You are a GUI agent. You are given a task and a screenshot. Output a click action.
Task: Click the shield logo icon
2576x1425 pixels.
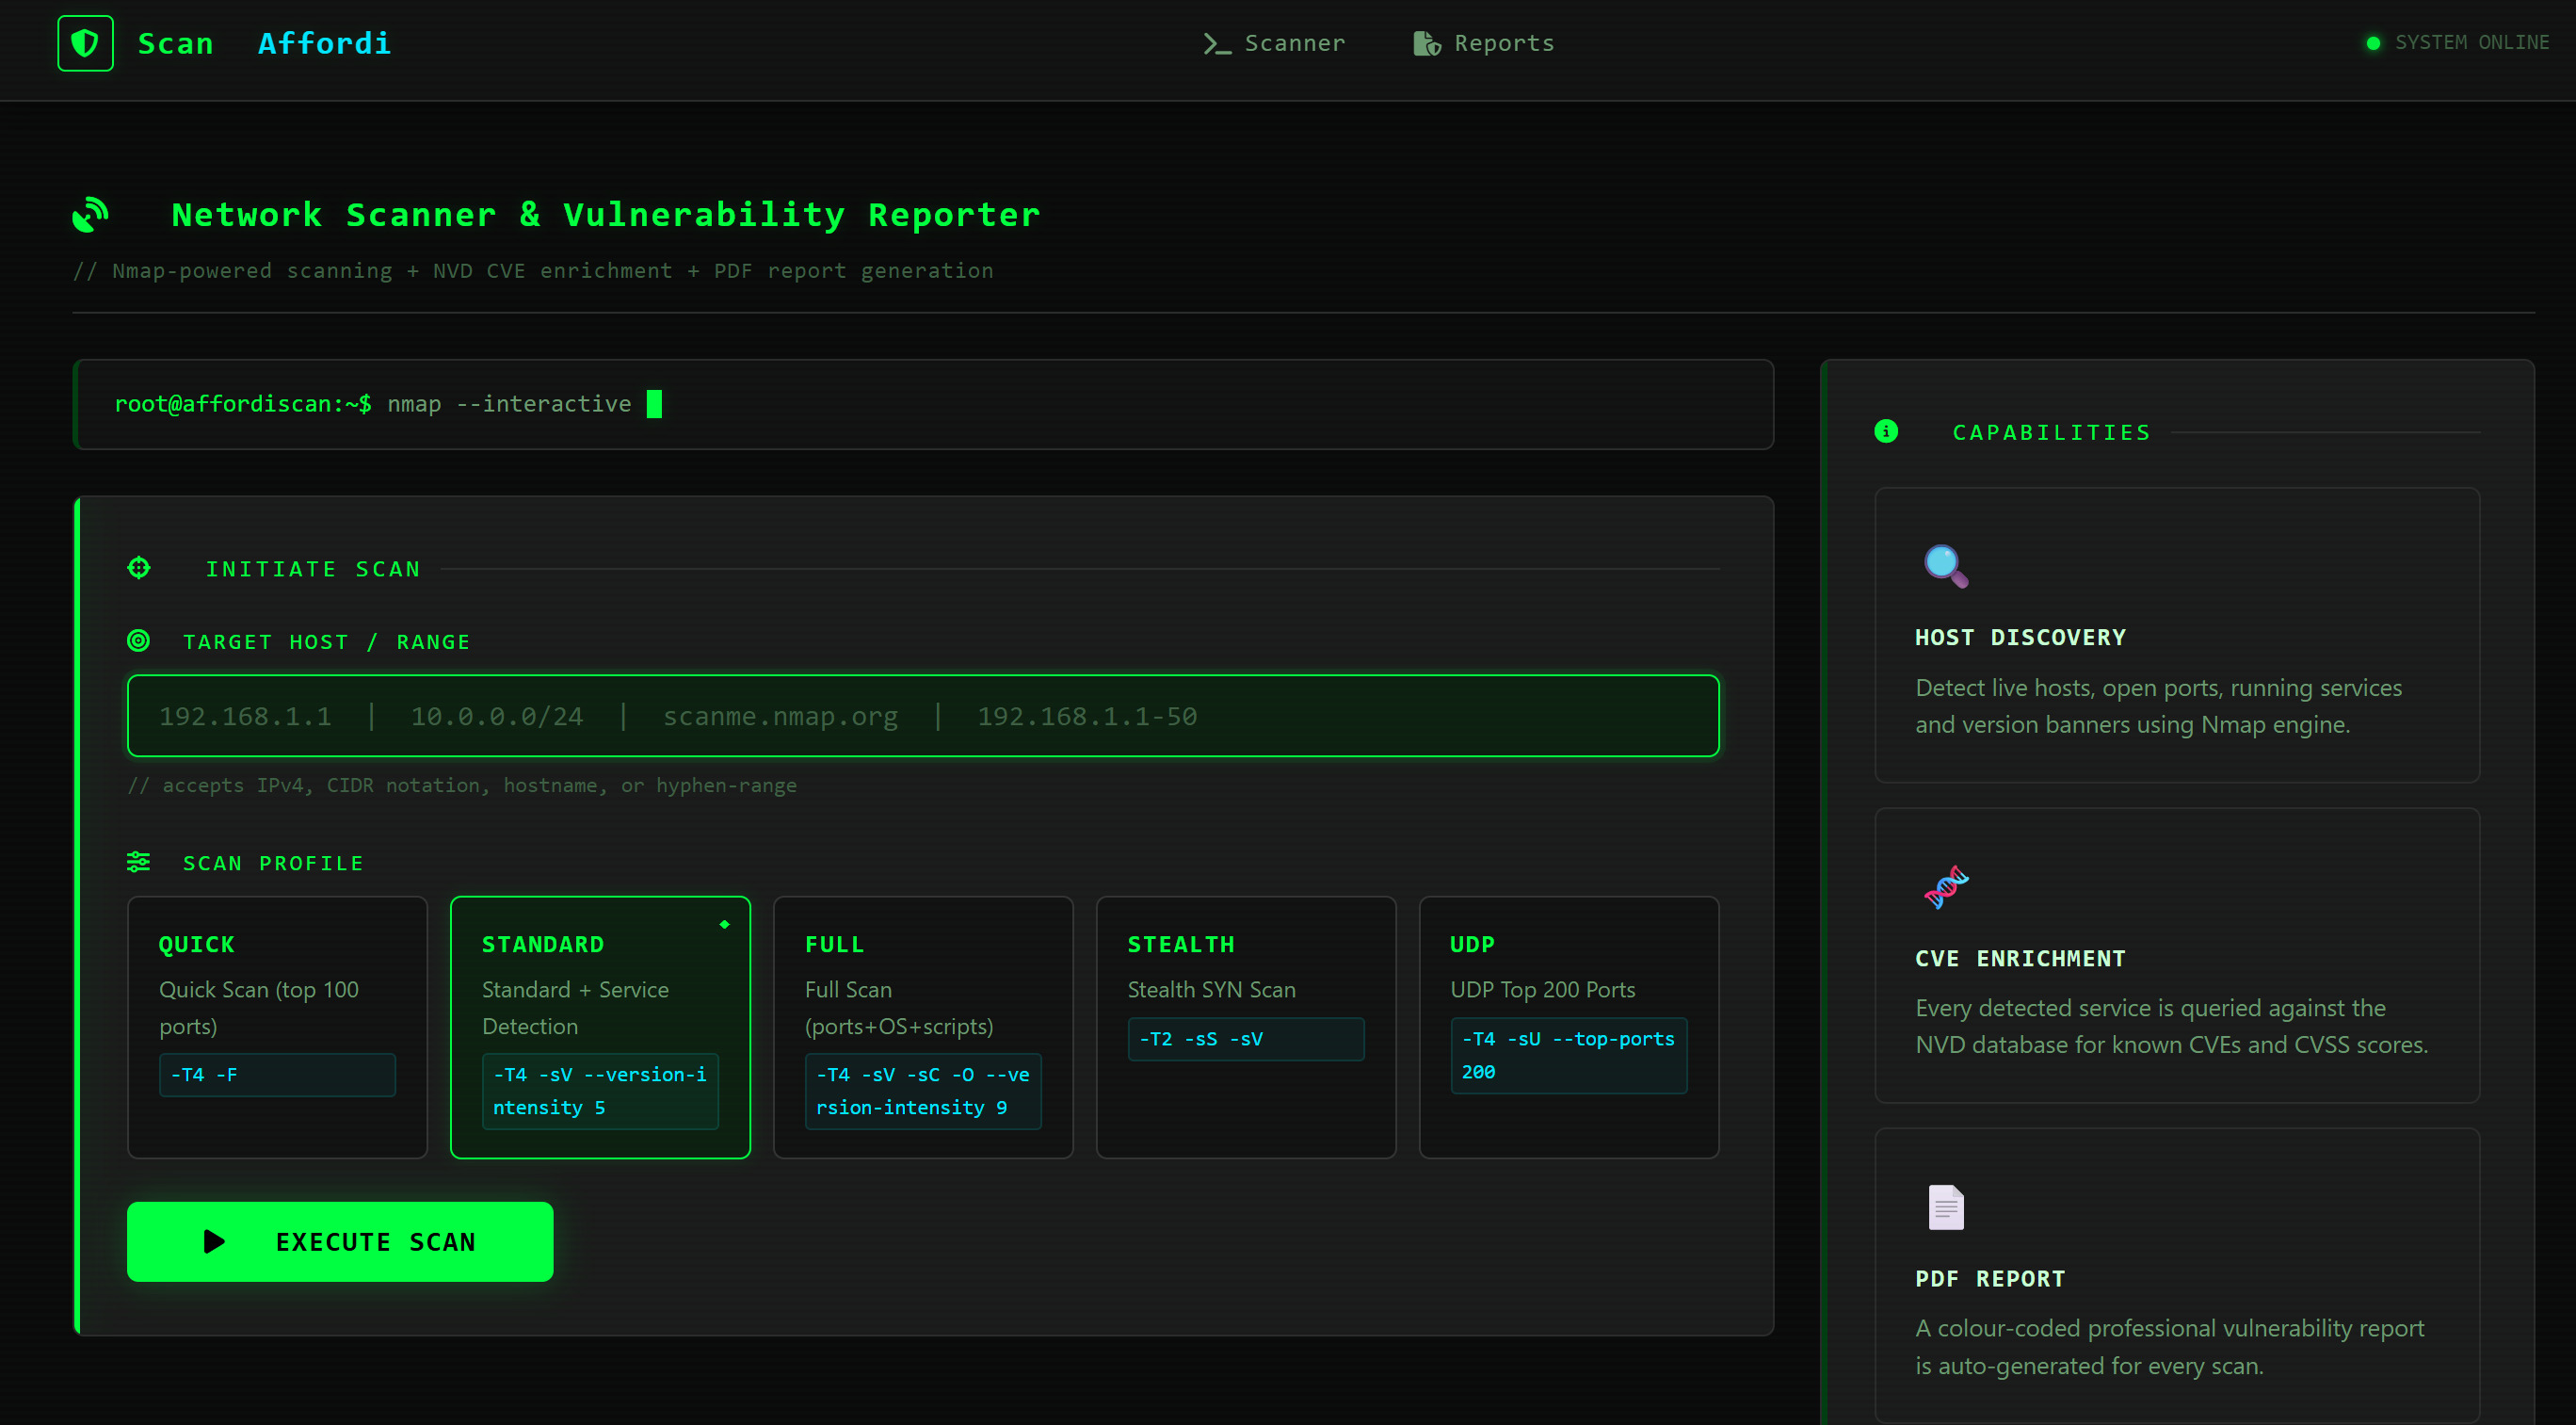85,42
